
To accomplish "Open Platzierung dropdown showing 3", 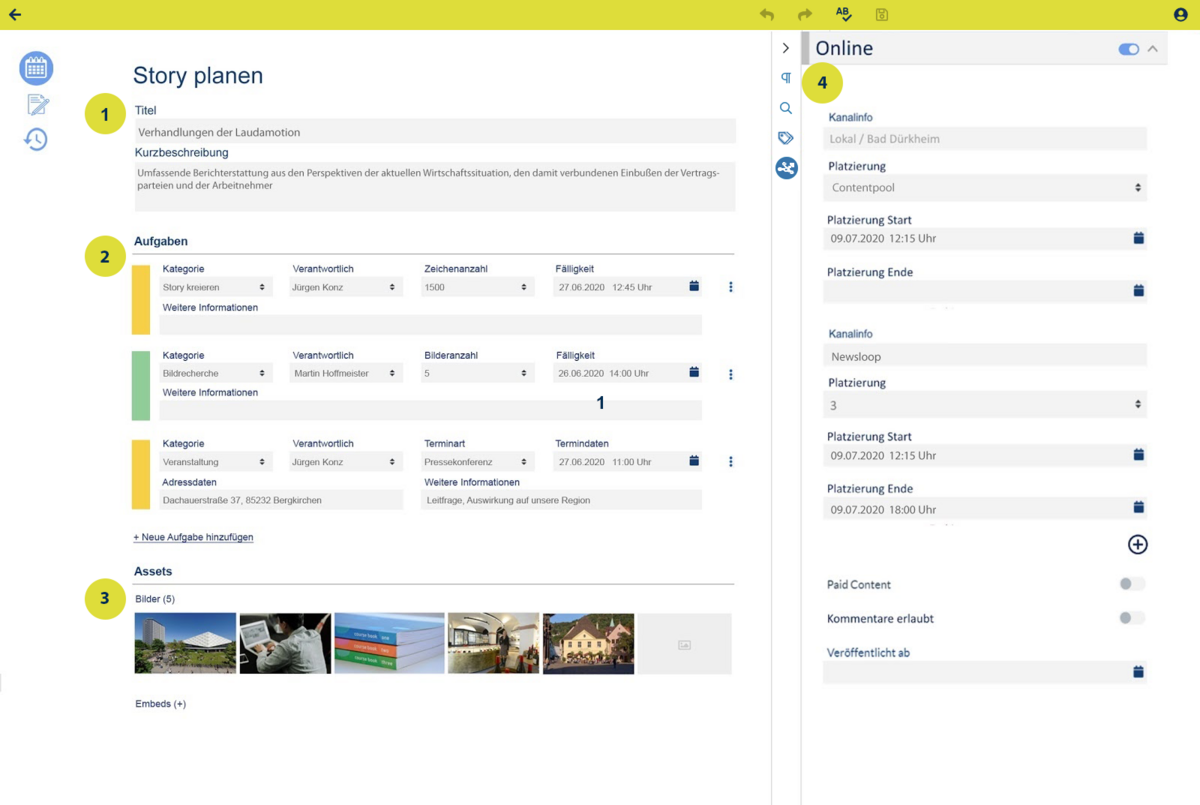I will tap(985, 405).
